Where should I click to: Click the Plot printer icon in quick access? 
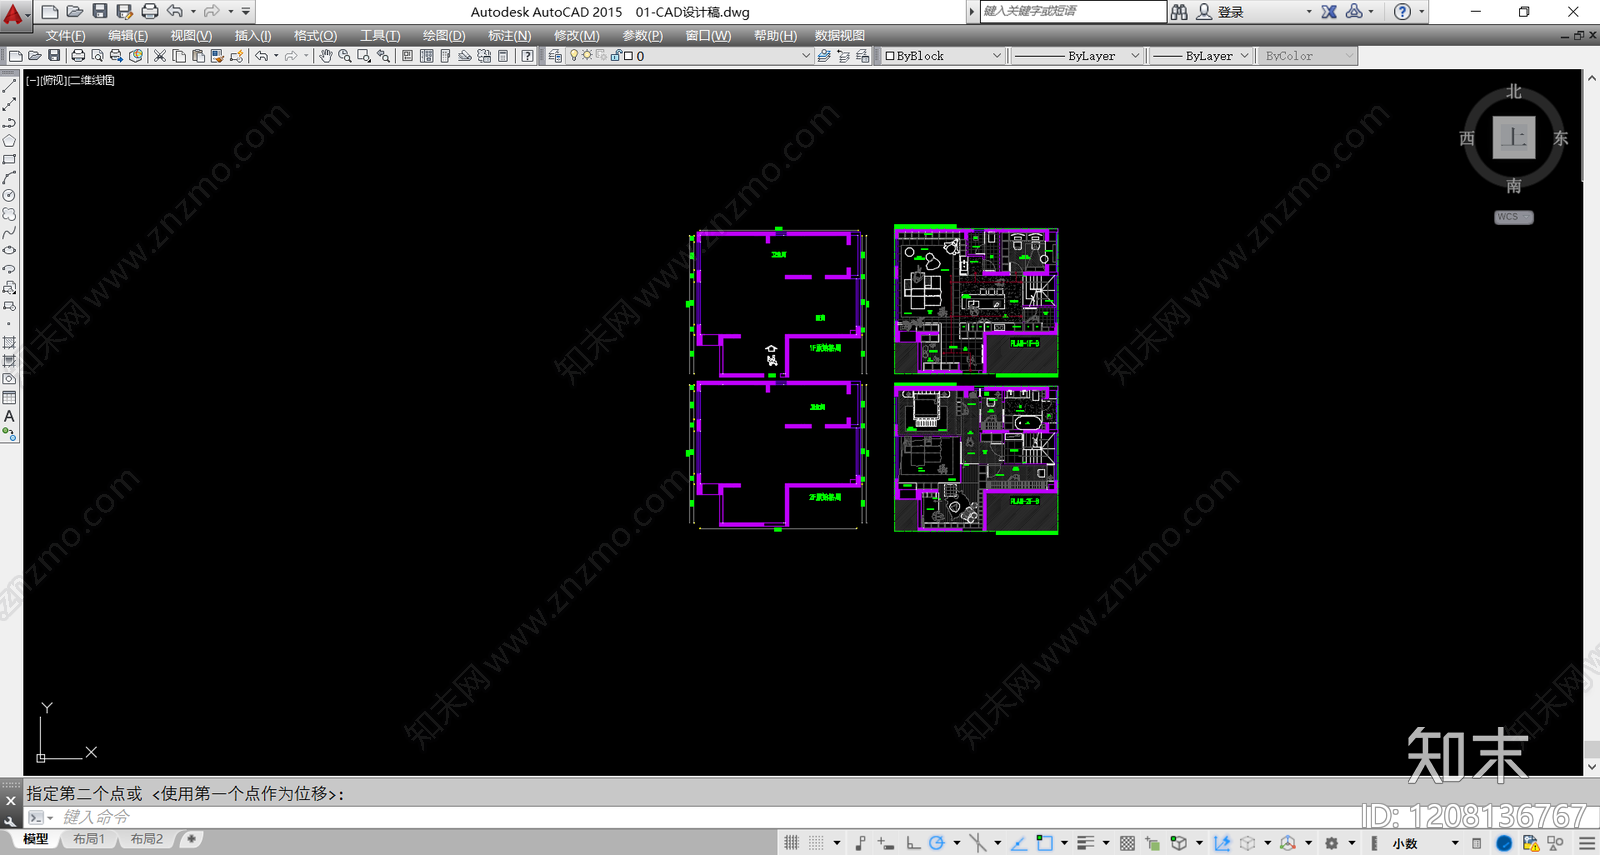click(149, 11)
